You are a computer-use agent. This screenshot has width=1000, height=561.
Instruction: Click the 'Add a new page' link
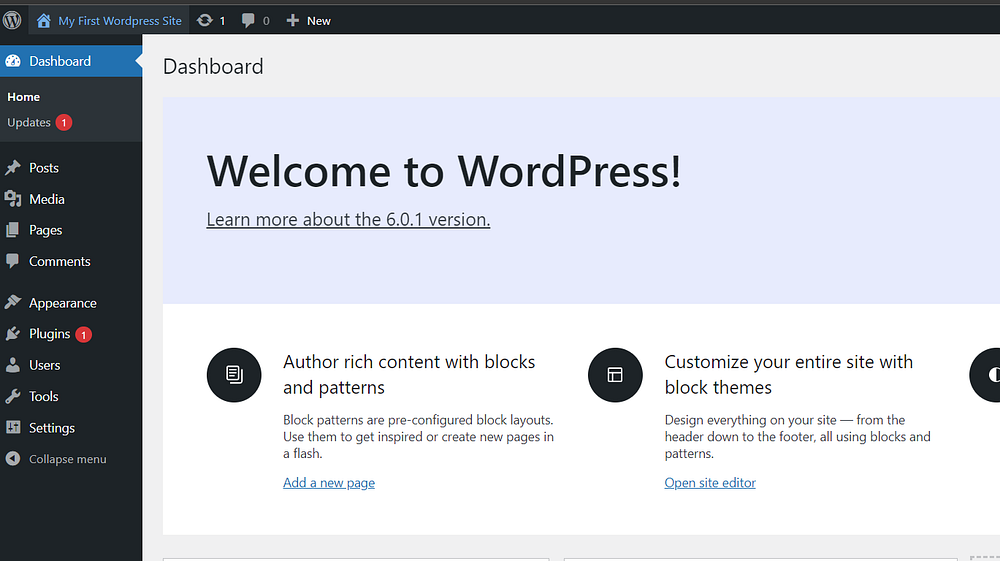(329, 483)
